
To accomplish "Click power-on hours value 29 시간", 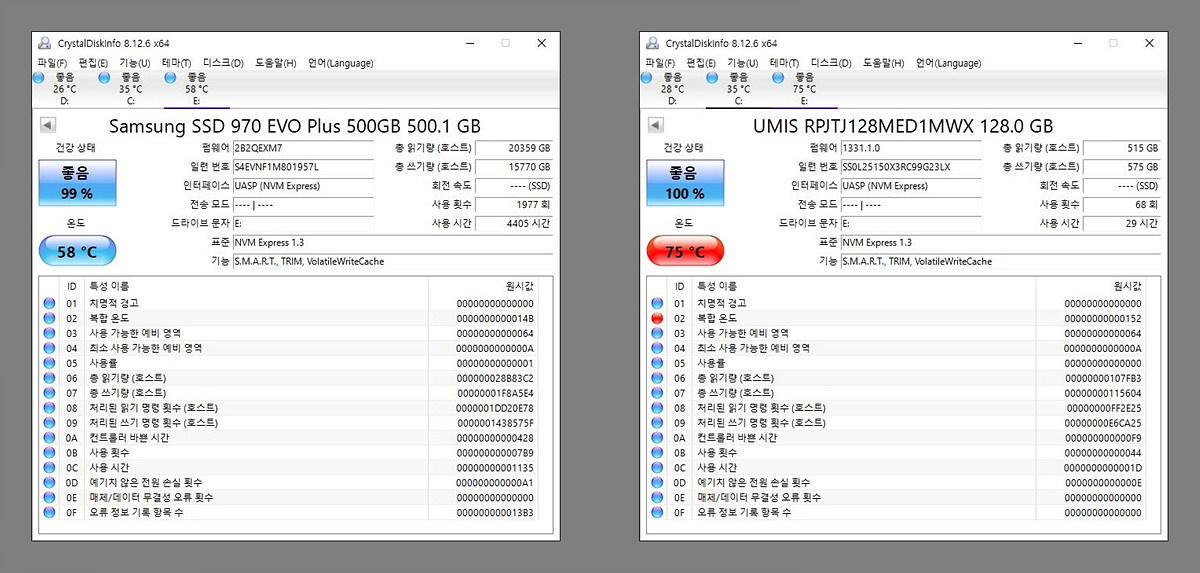I will 1122,224.
